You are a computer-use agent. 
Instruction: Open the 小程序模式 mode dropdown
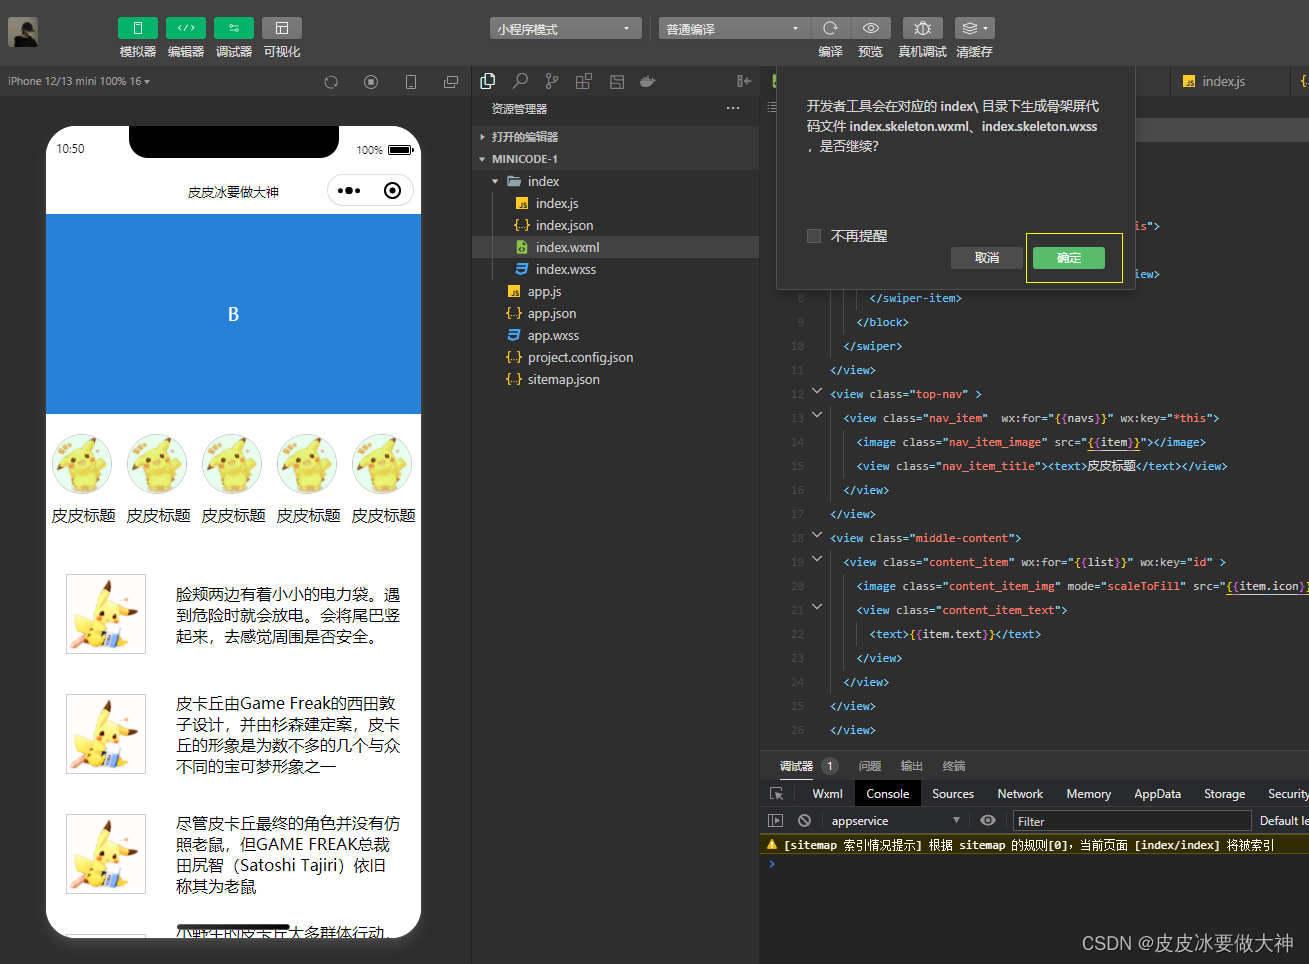(x=566, y=28)
